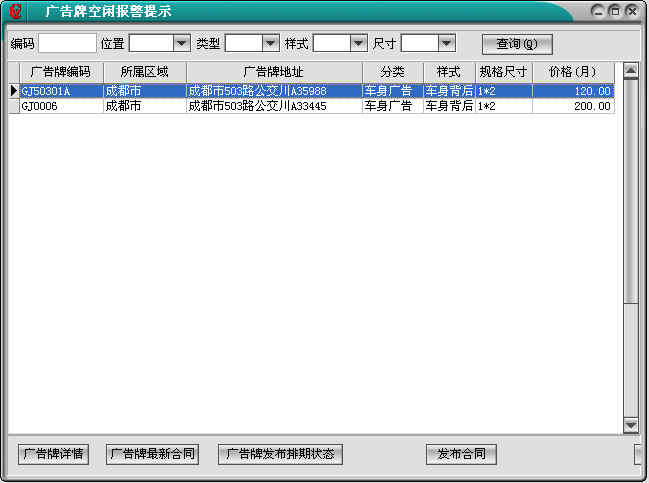Image resolution: width=649 pixels, height=483 pixels.
Task: Click the 成都市 region cell in GJ0006 row
Action: tap(144, 106)
